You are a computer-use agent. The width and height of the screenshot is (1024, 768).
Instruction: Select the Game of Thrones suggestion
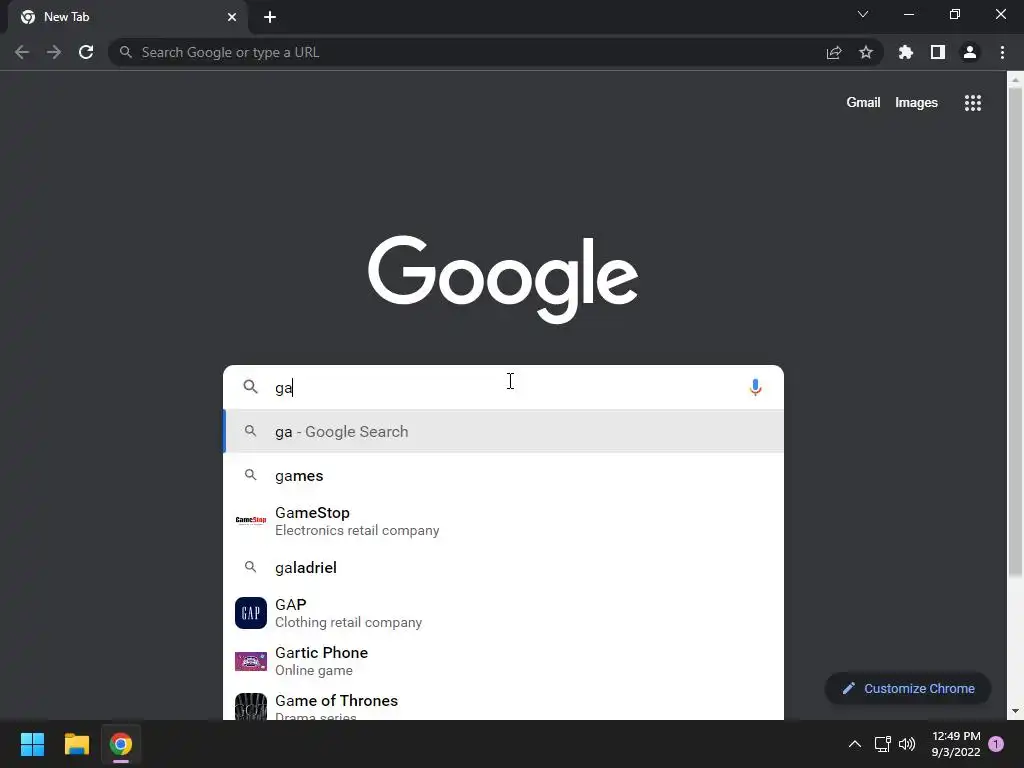[503, 705]
